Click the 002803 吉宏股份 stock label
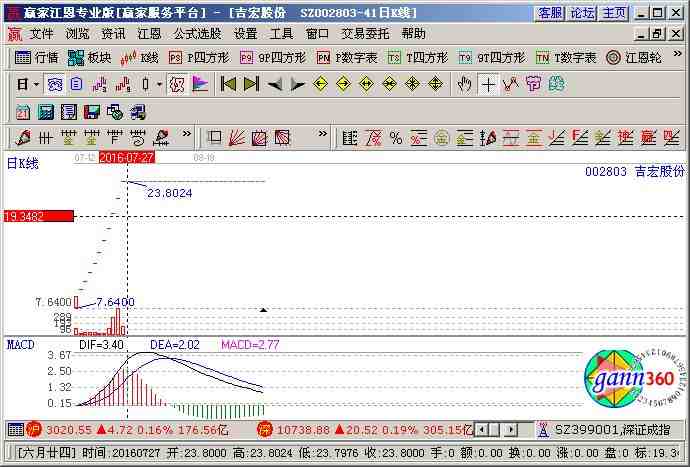 click(x=635, y=171)
